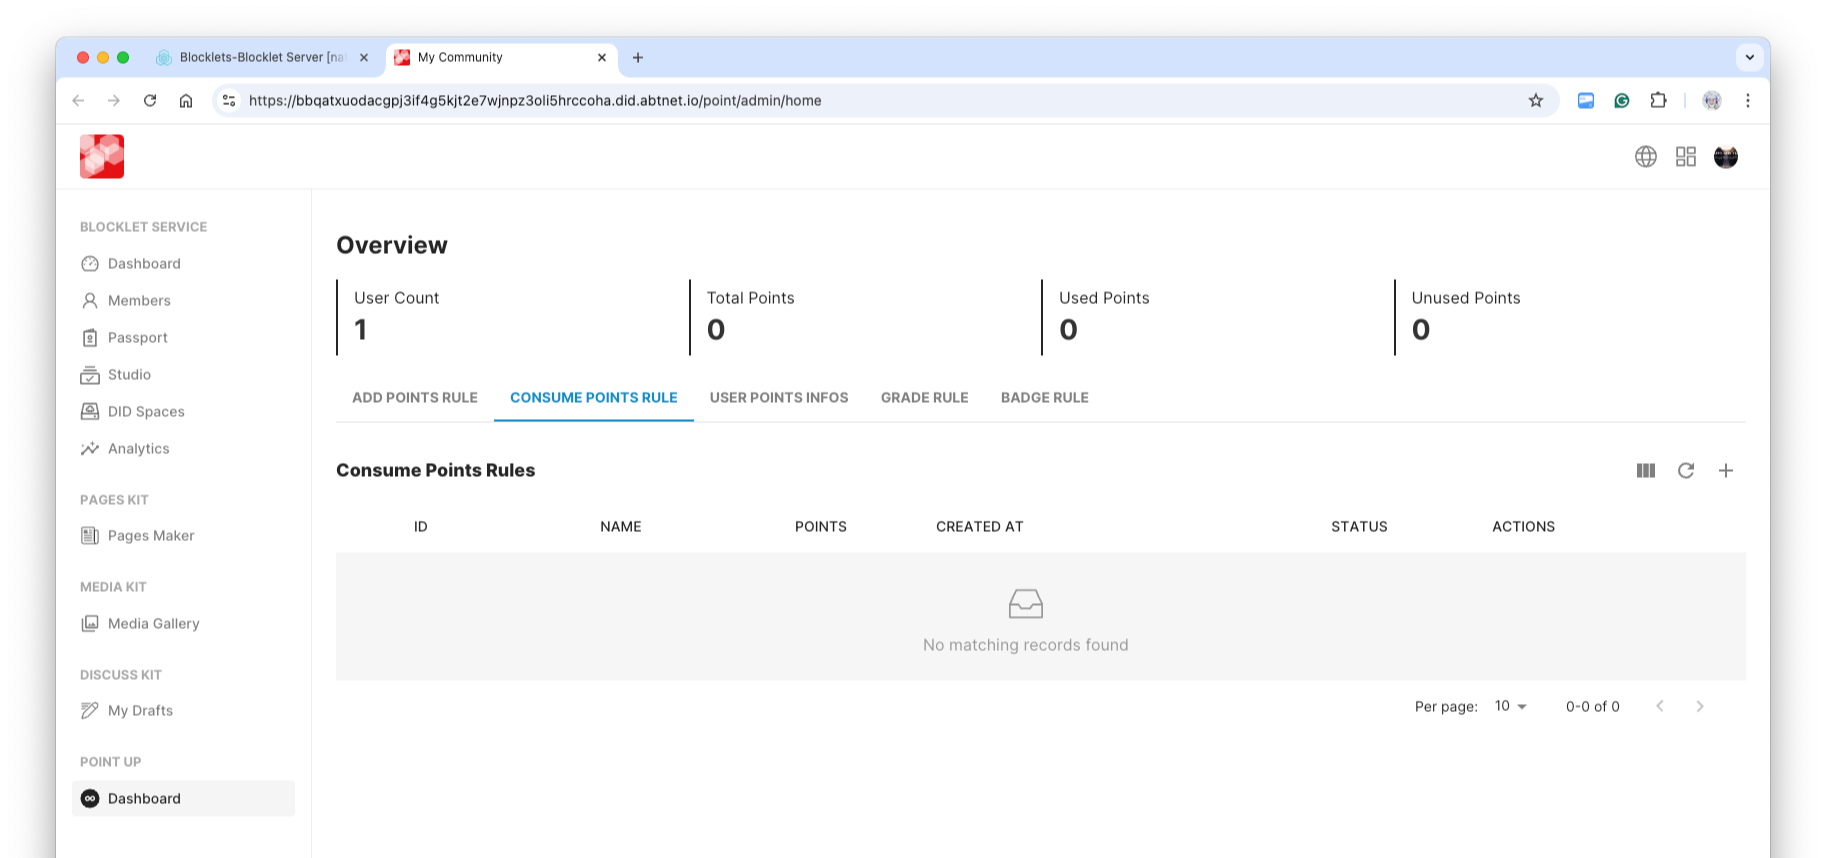Viewport: 1826px width, 858px height.
Task: Select the User Points Infos tab
Action: [778, 398]
